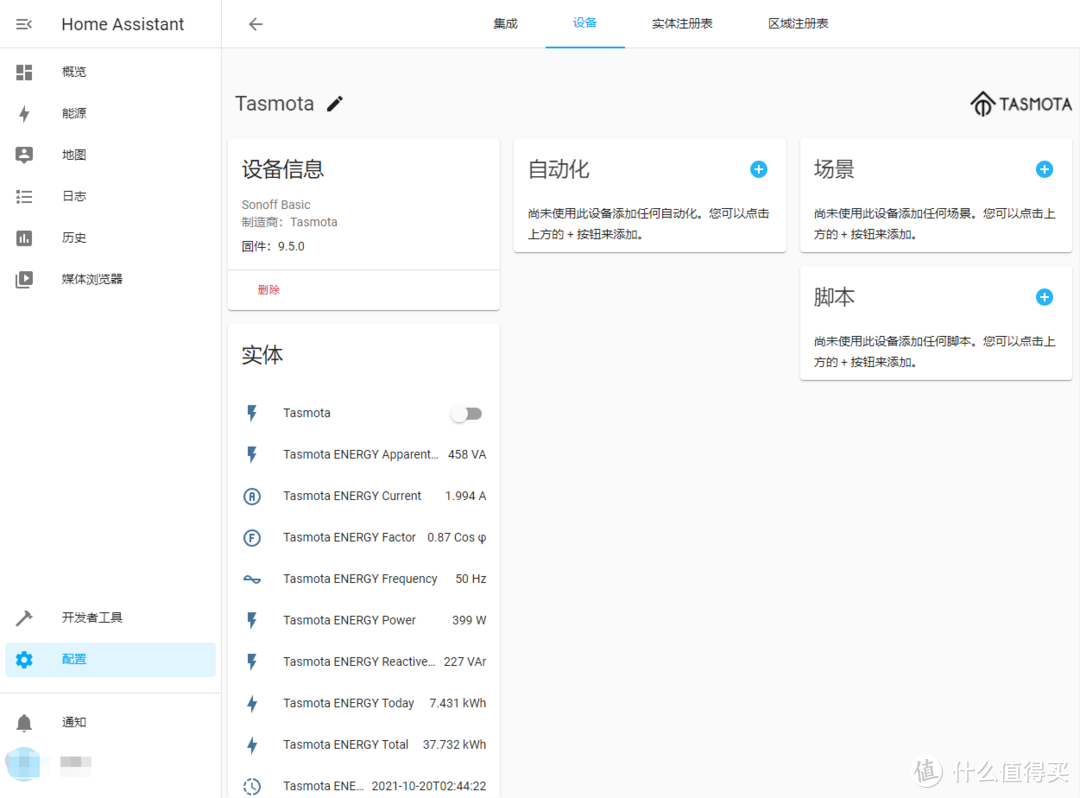The image size is (1080, 798).
Task: Open the 历史 history chart icon
Action: [x=24, y=238]
